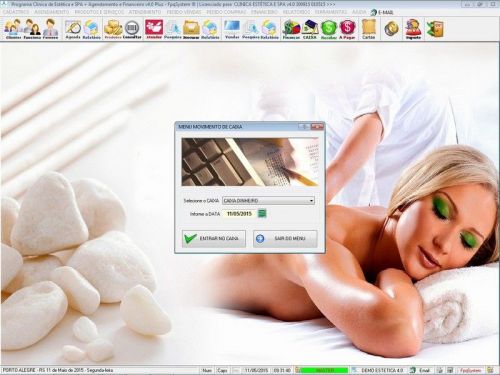Viewport: 500px width, 375px height.
Task: Open the PEDIDO COMPRAS menu
Action: pyautogui.click(x=226, y=12)
